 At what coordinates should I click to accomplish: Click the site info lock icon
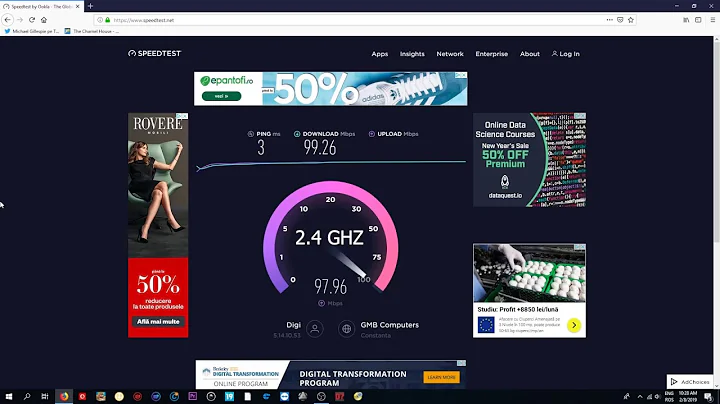tap(108, 20)
